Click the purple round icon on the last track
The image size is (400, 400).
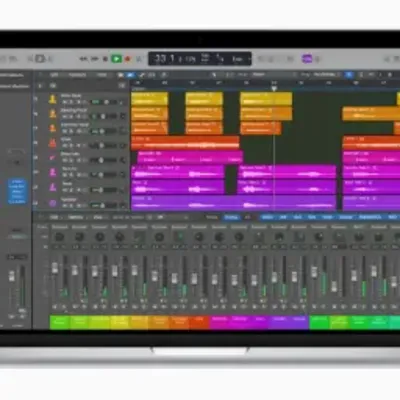[x=53, y=203]
